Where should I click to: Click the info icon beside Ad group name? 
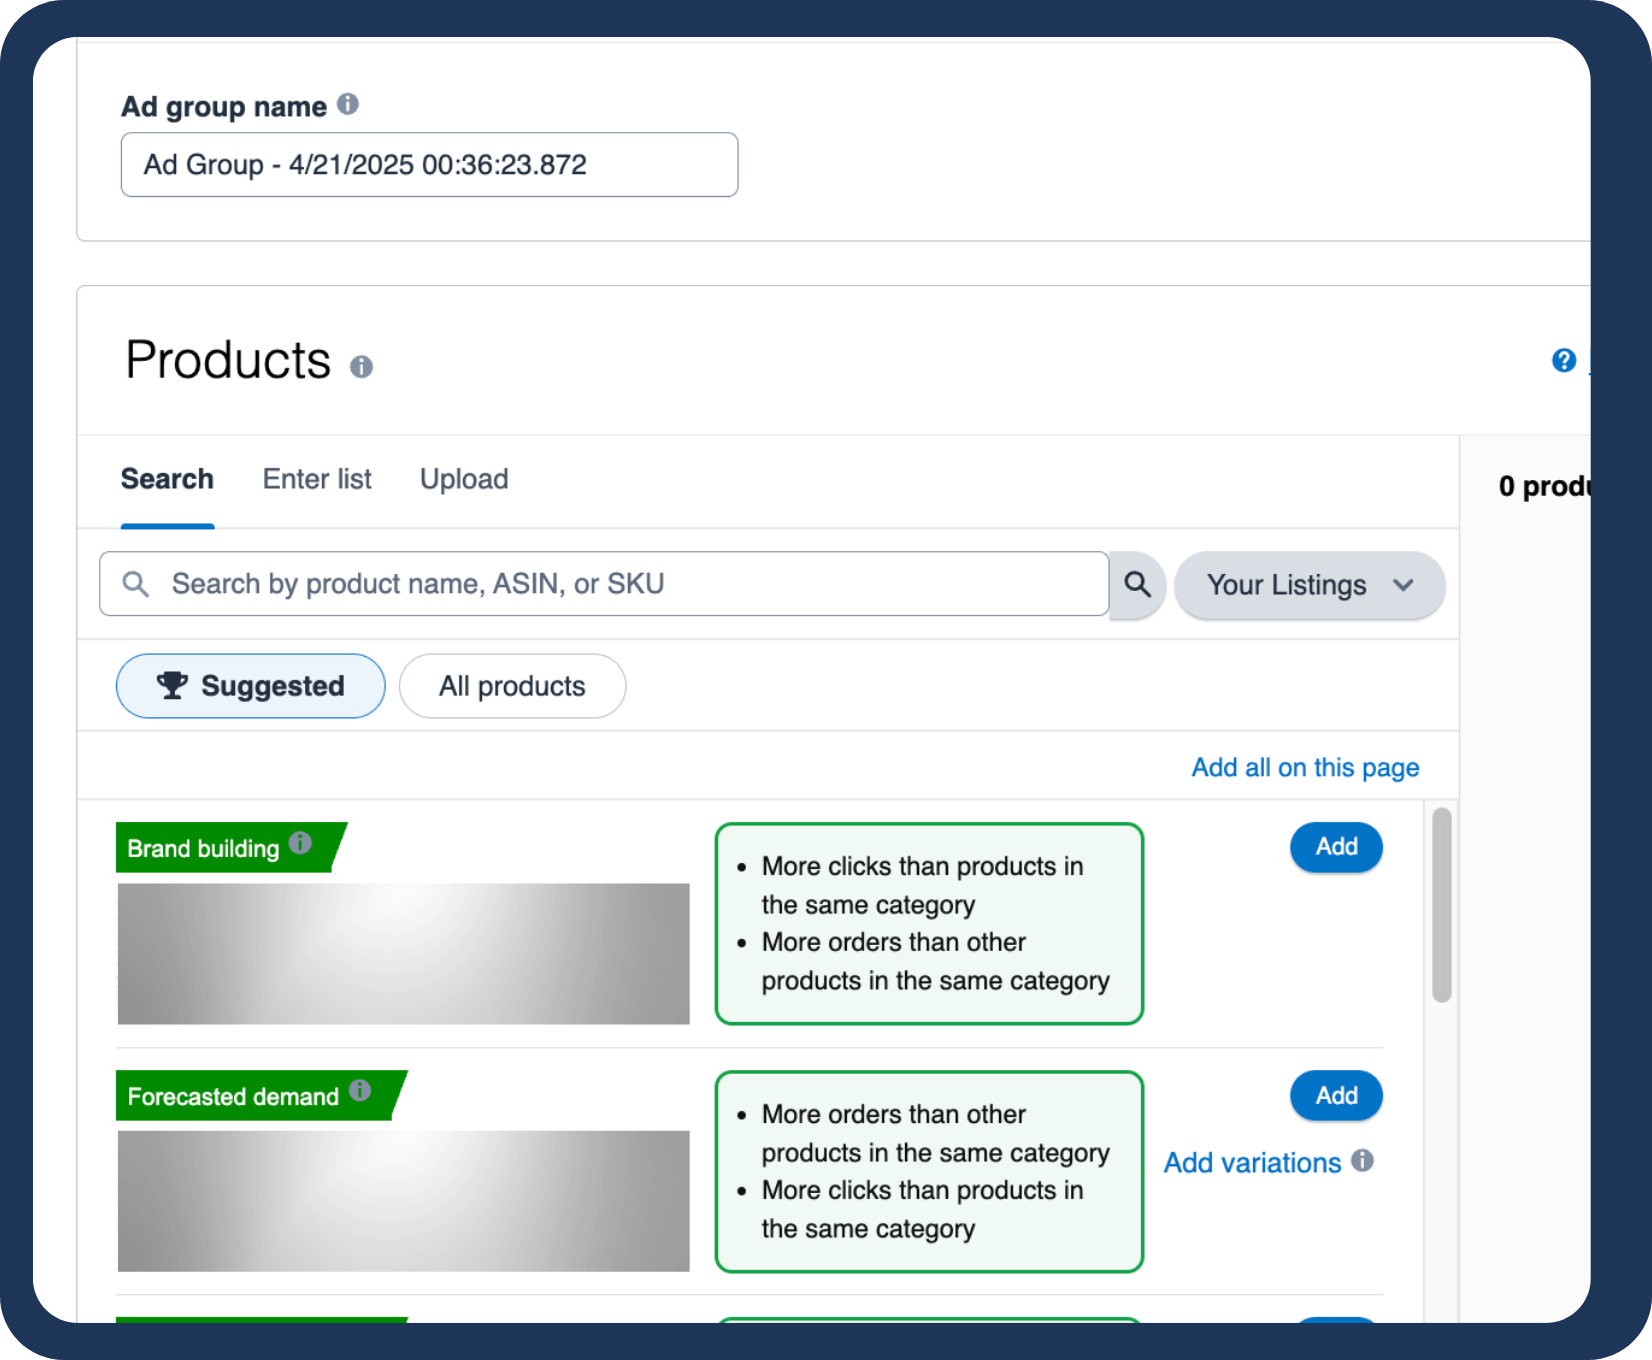point(348,104)
